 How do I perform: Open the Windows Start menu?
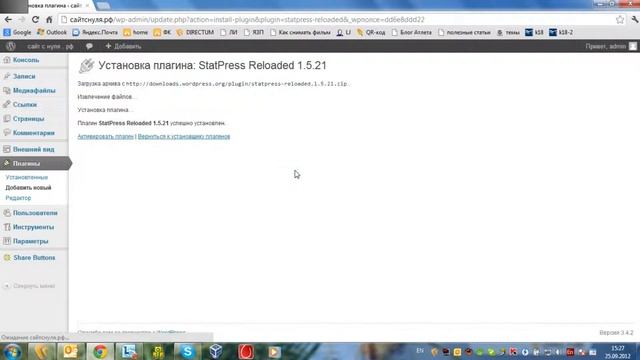click(x=13, y=351)
